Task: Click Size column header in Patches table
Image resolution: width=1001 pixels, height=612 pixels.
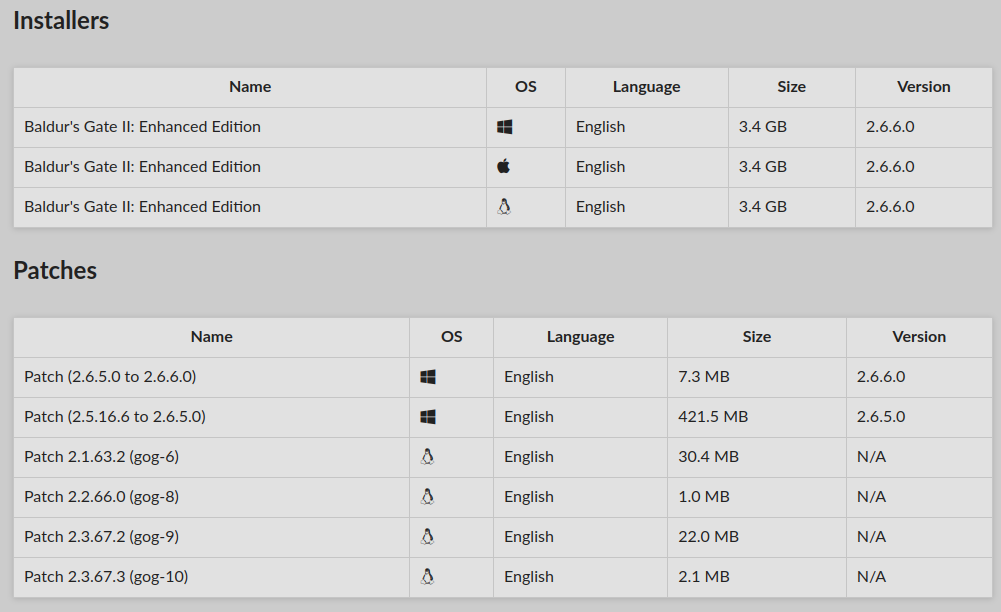Action: click(x=757, y=337)
